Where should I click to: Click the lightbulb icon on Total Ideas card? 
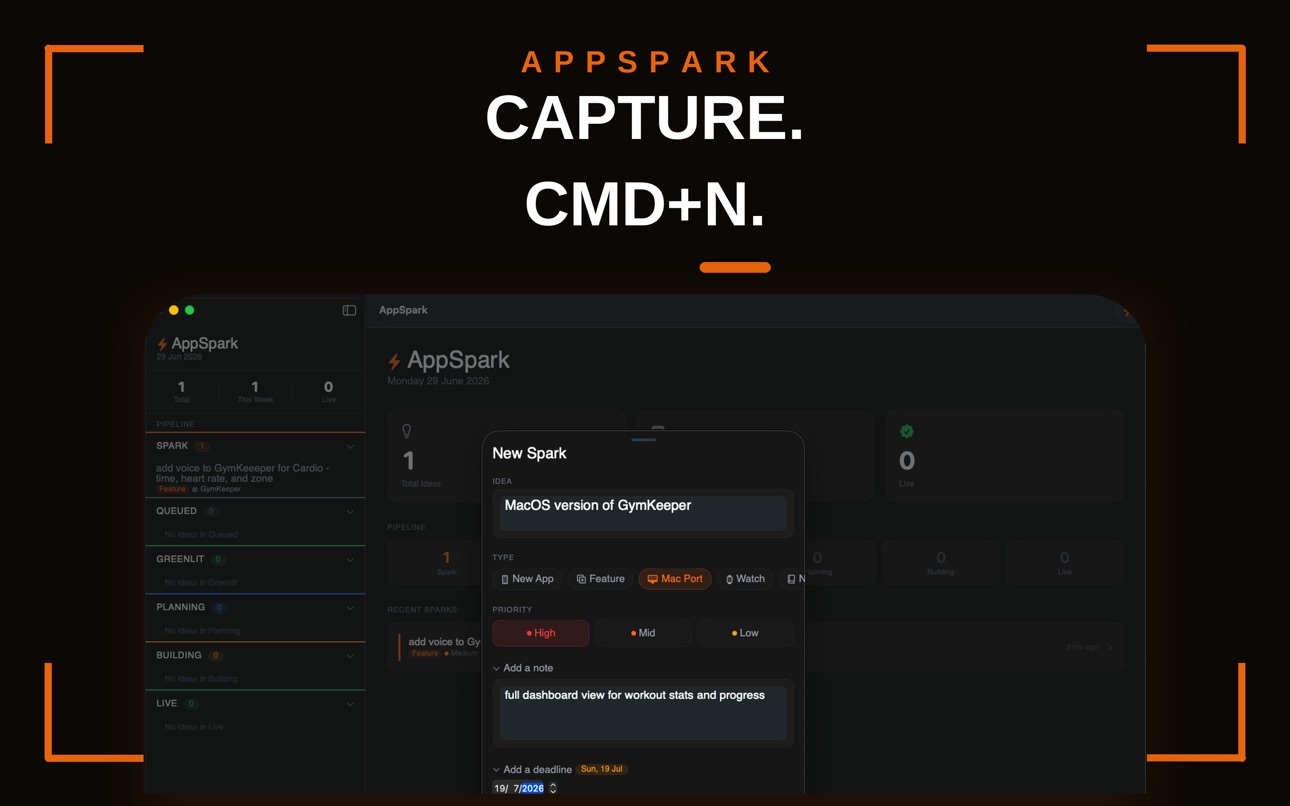pyautogui.click(x=407, y=431)
